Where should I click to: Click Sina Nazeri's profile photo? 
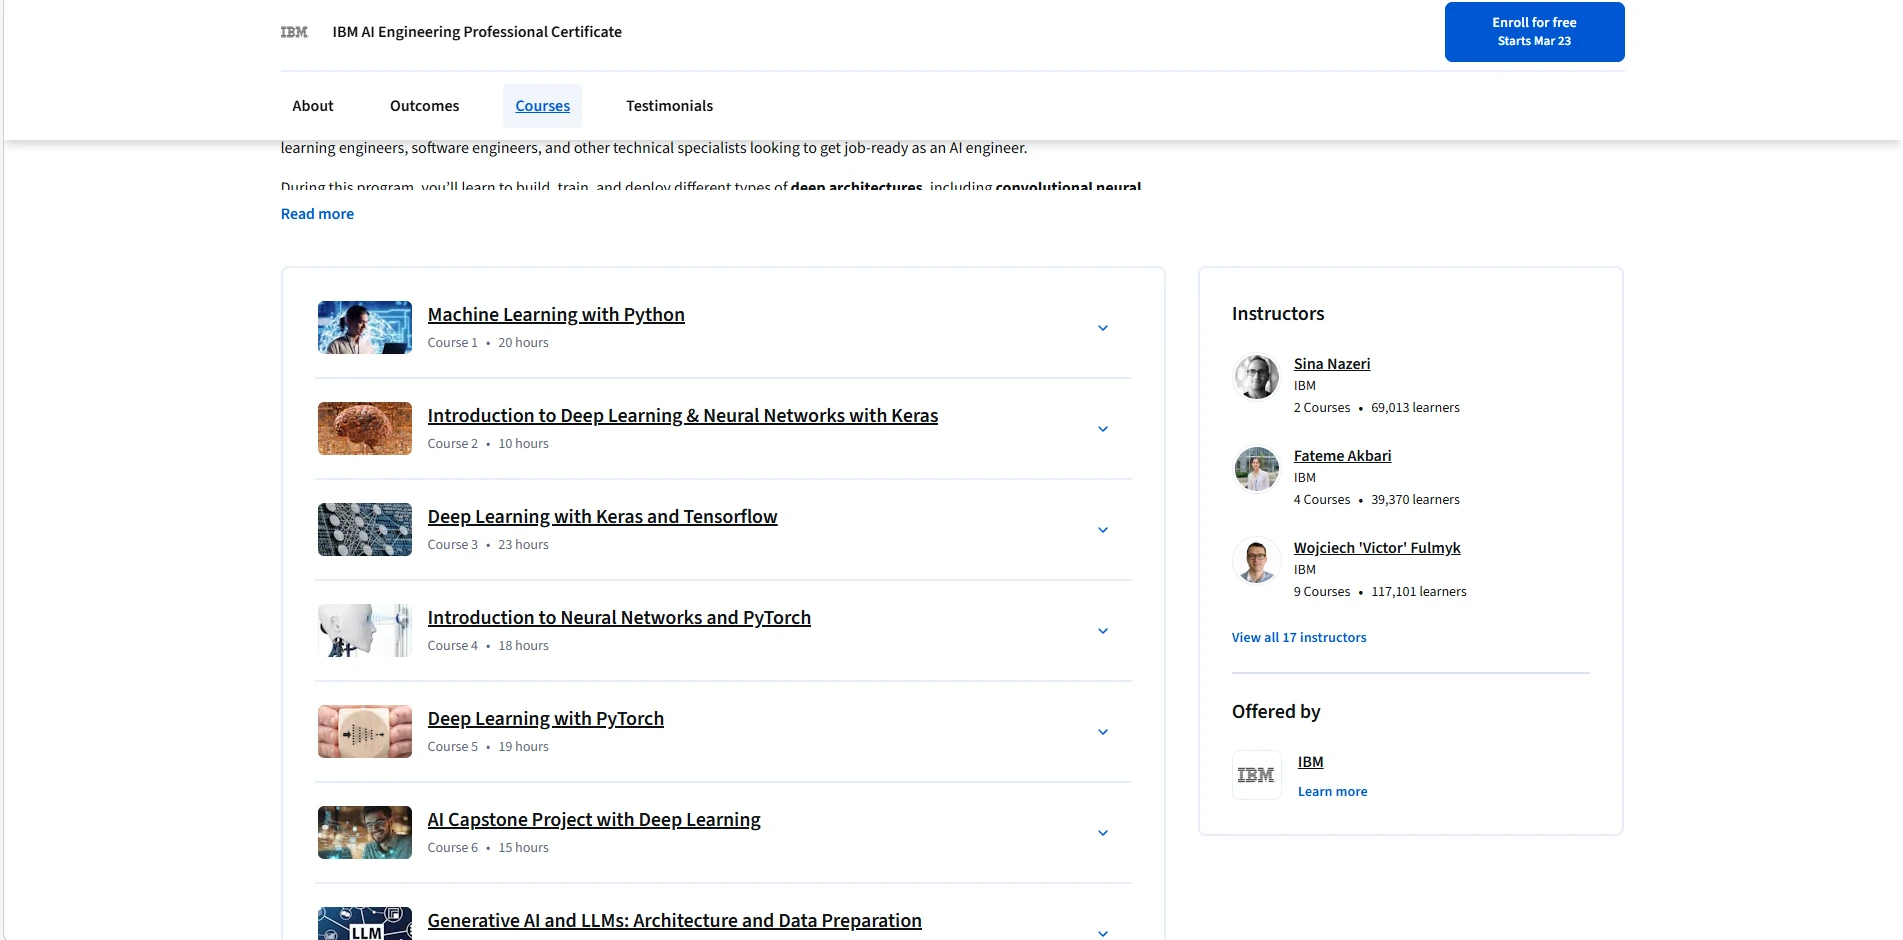[x=1256, y=377]
